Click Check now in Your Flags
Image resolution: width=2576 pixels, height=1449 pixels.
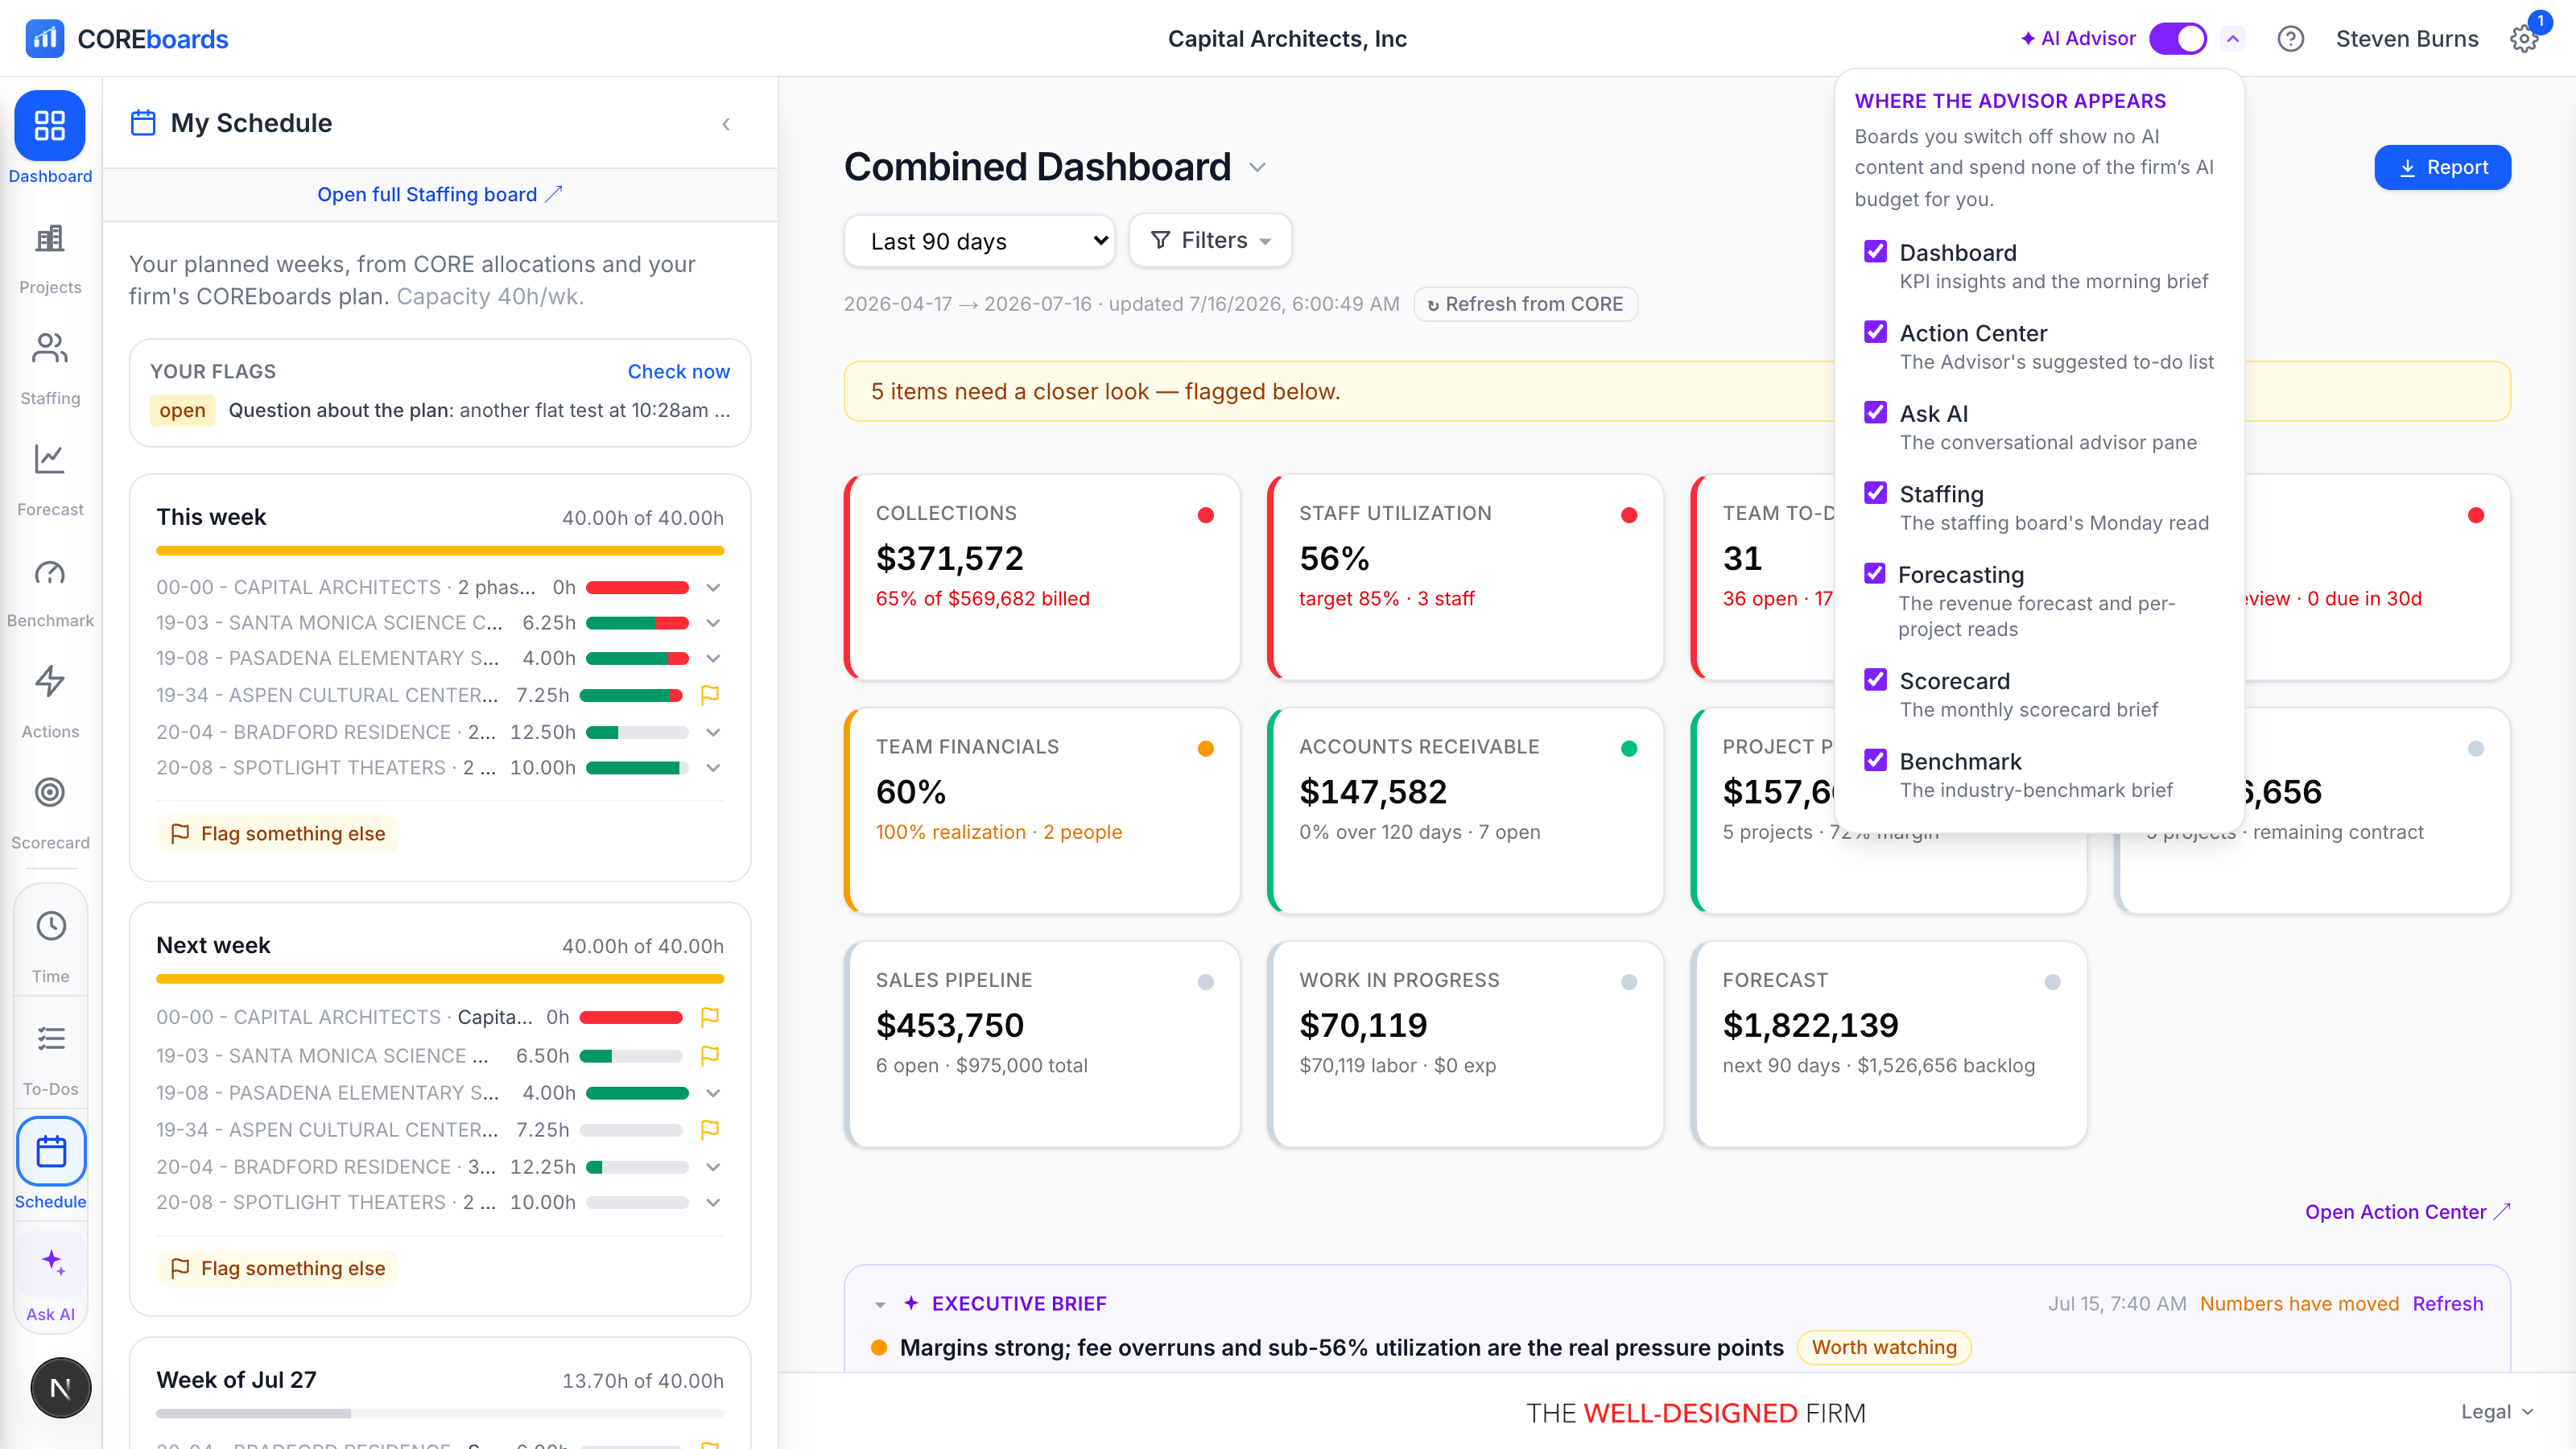pos(678,371)
